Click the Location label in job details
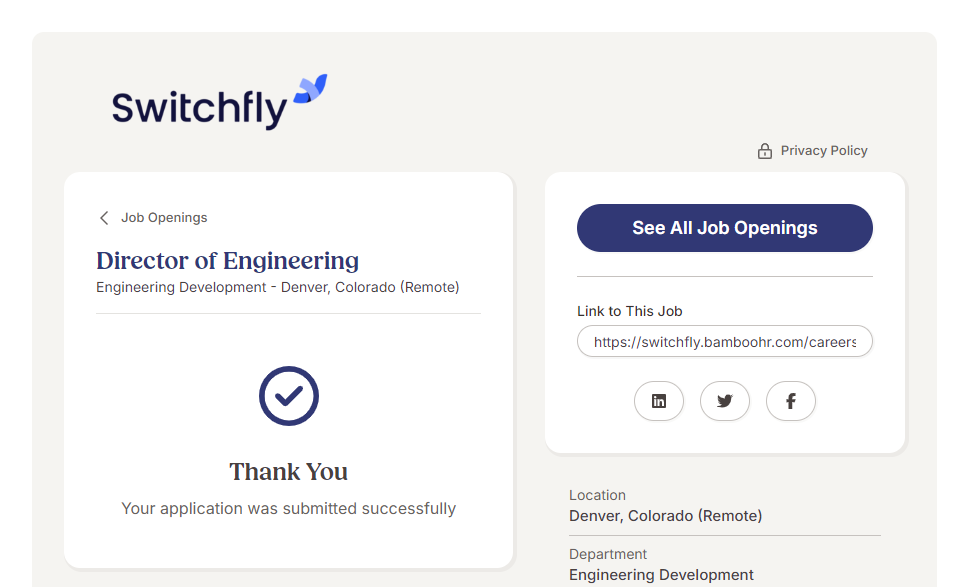Viewport: 969px width, 587px height. coord(597,495)
